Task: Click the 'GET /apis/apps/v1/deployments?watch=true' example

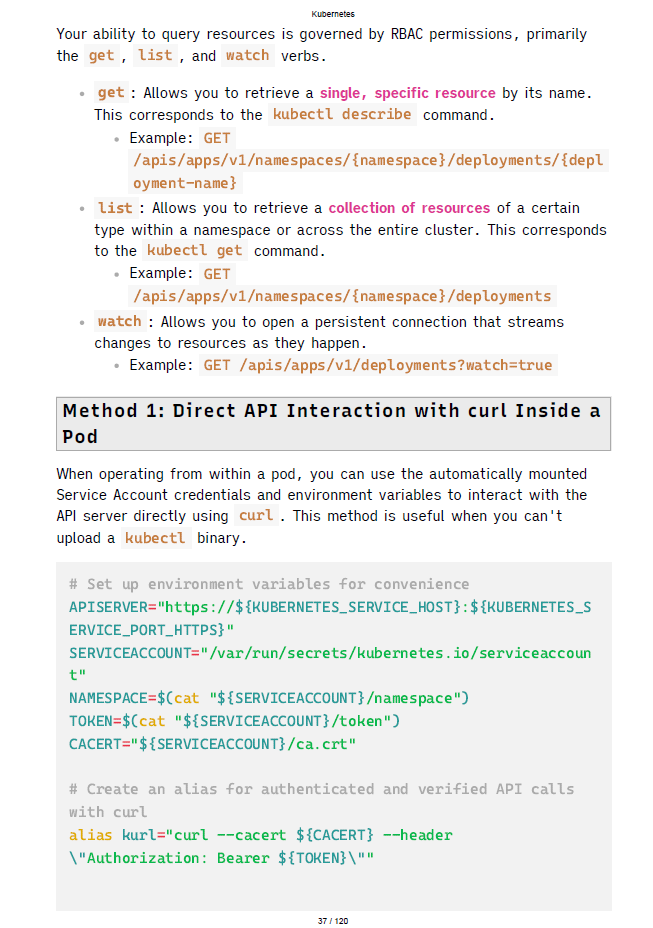Action: coord(377,365)
